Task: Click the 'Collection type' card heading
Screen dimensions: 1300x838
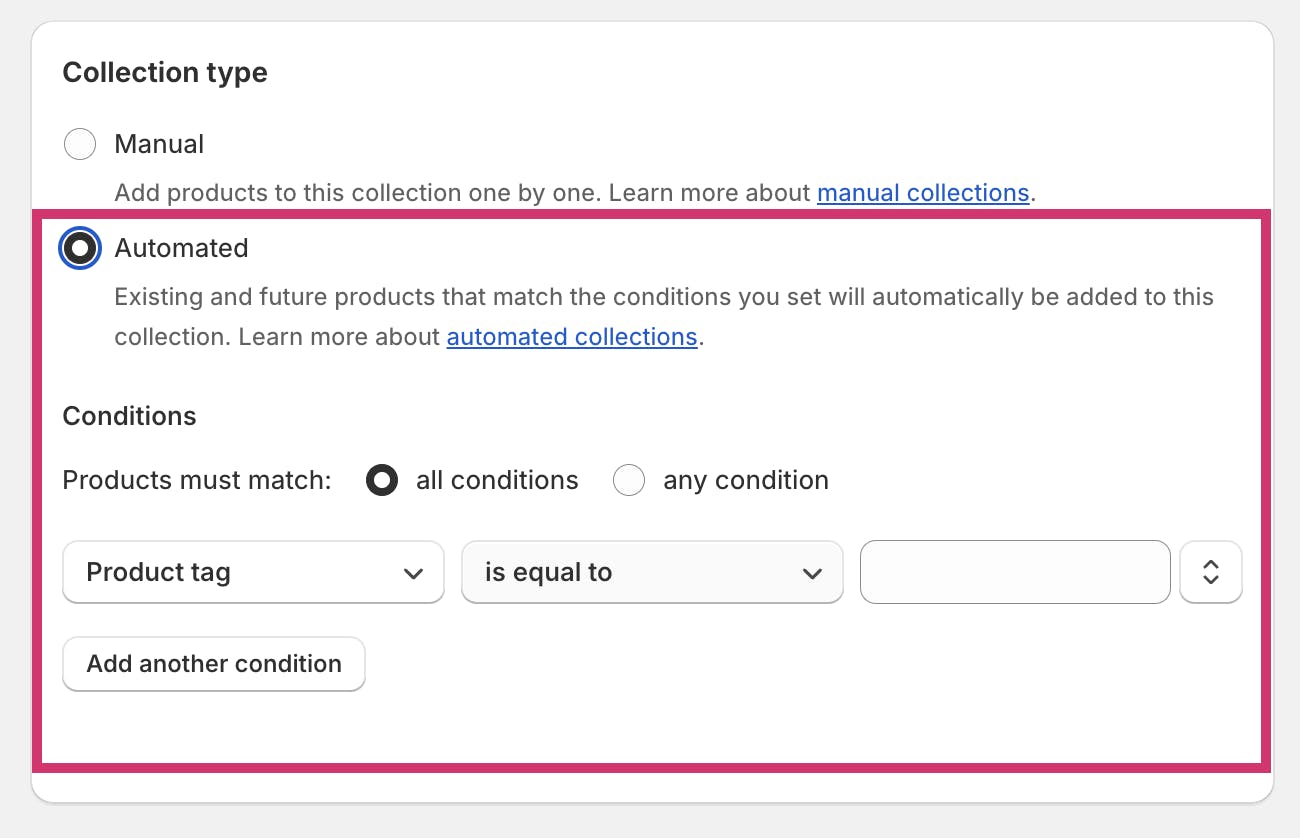Action: click(165, 73)
